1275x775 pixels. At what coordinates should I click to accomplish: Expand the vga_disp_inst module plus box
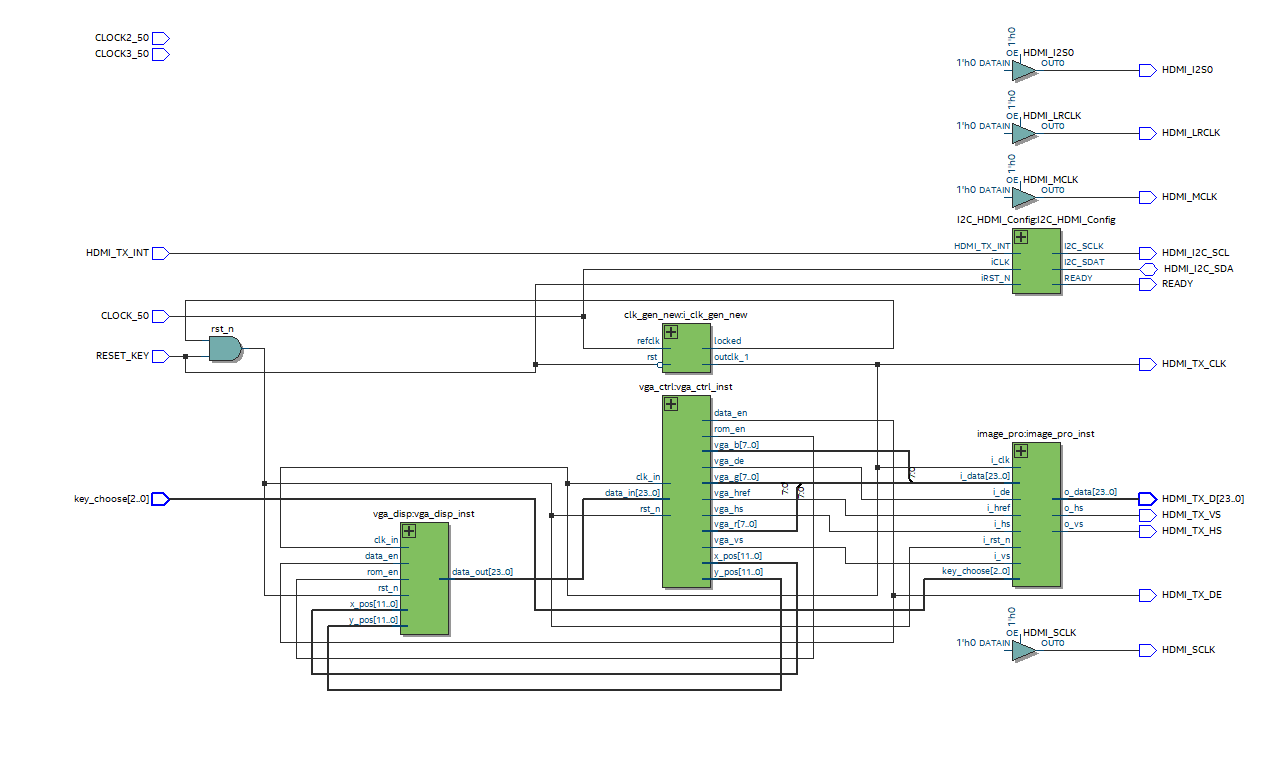point(409,531)
